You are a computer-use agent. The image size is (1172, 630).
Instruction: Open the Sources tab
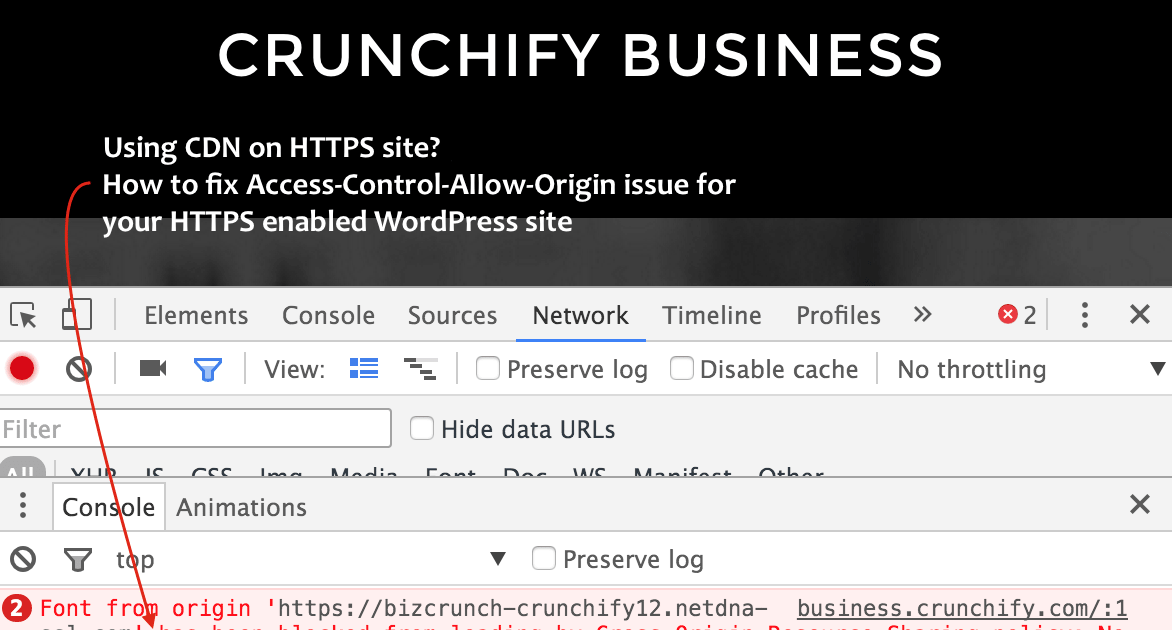pos(452,315)
